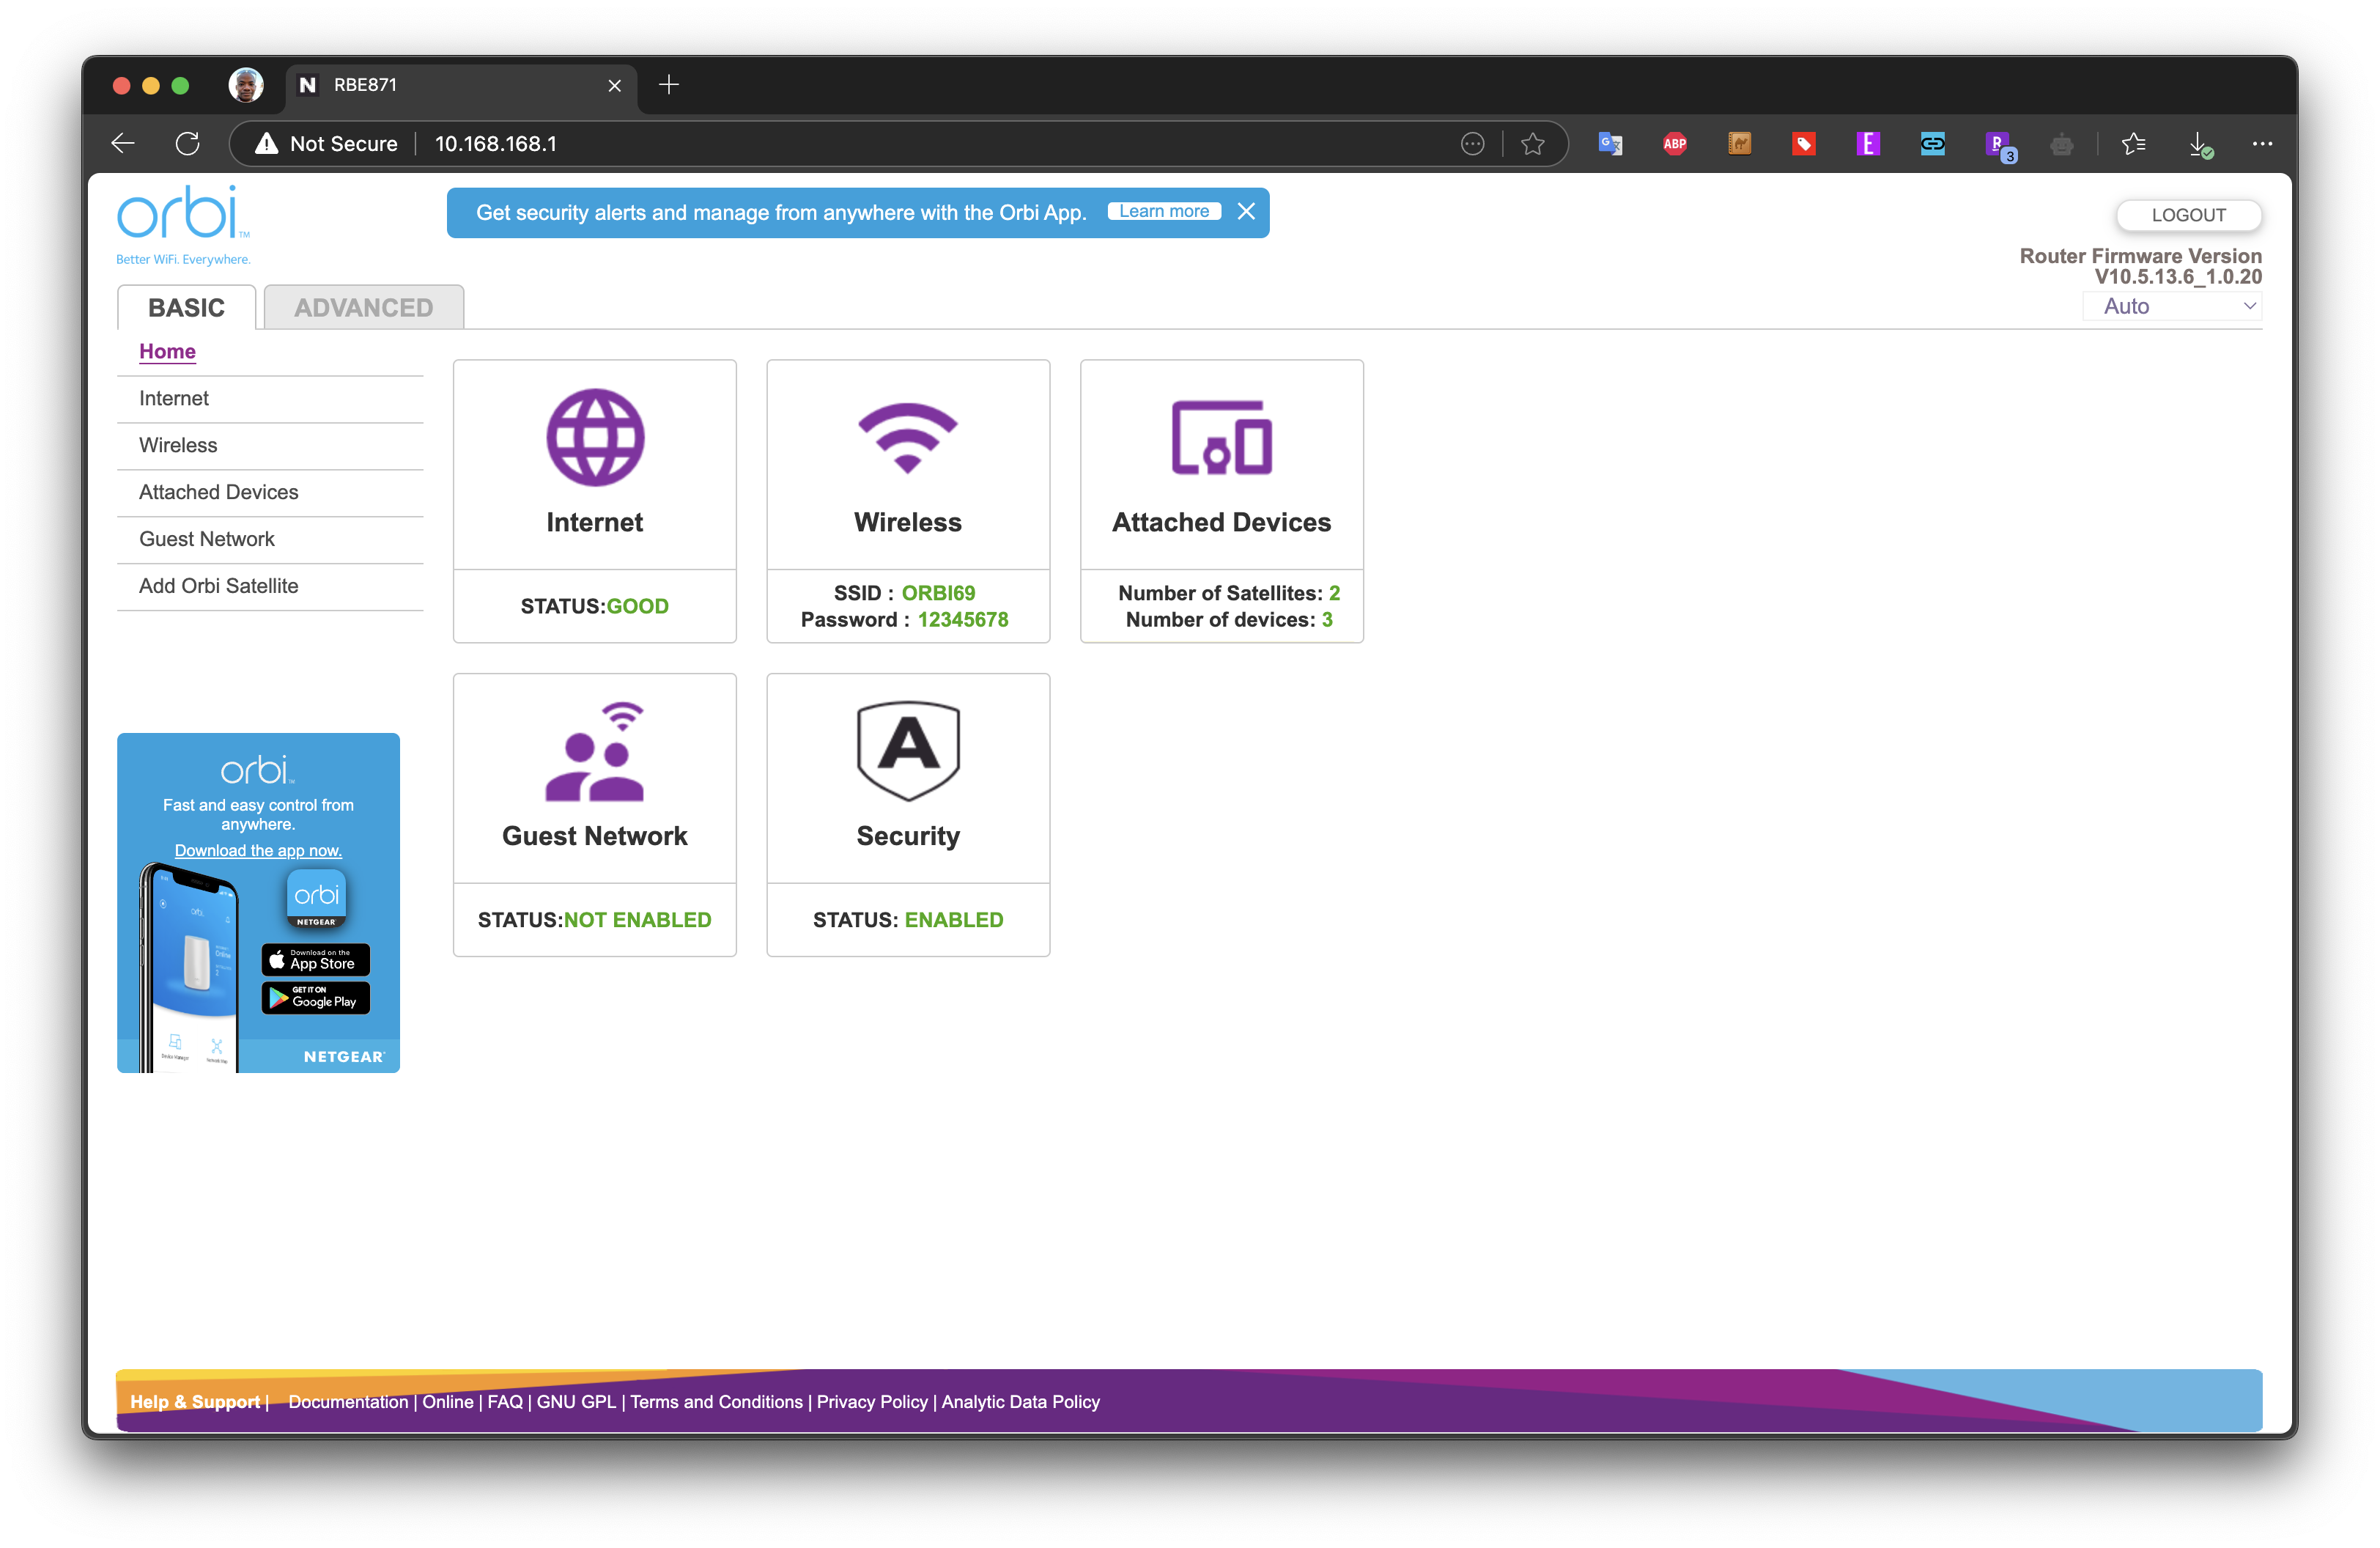Click the Orbi NETGEAR app icon in ad
2380x1548 pixels.
pos(316,898)
